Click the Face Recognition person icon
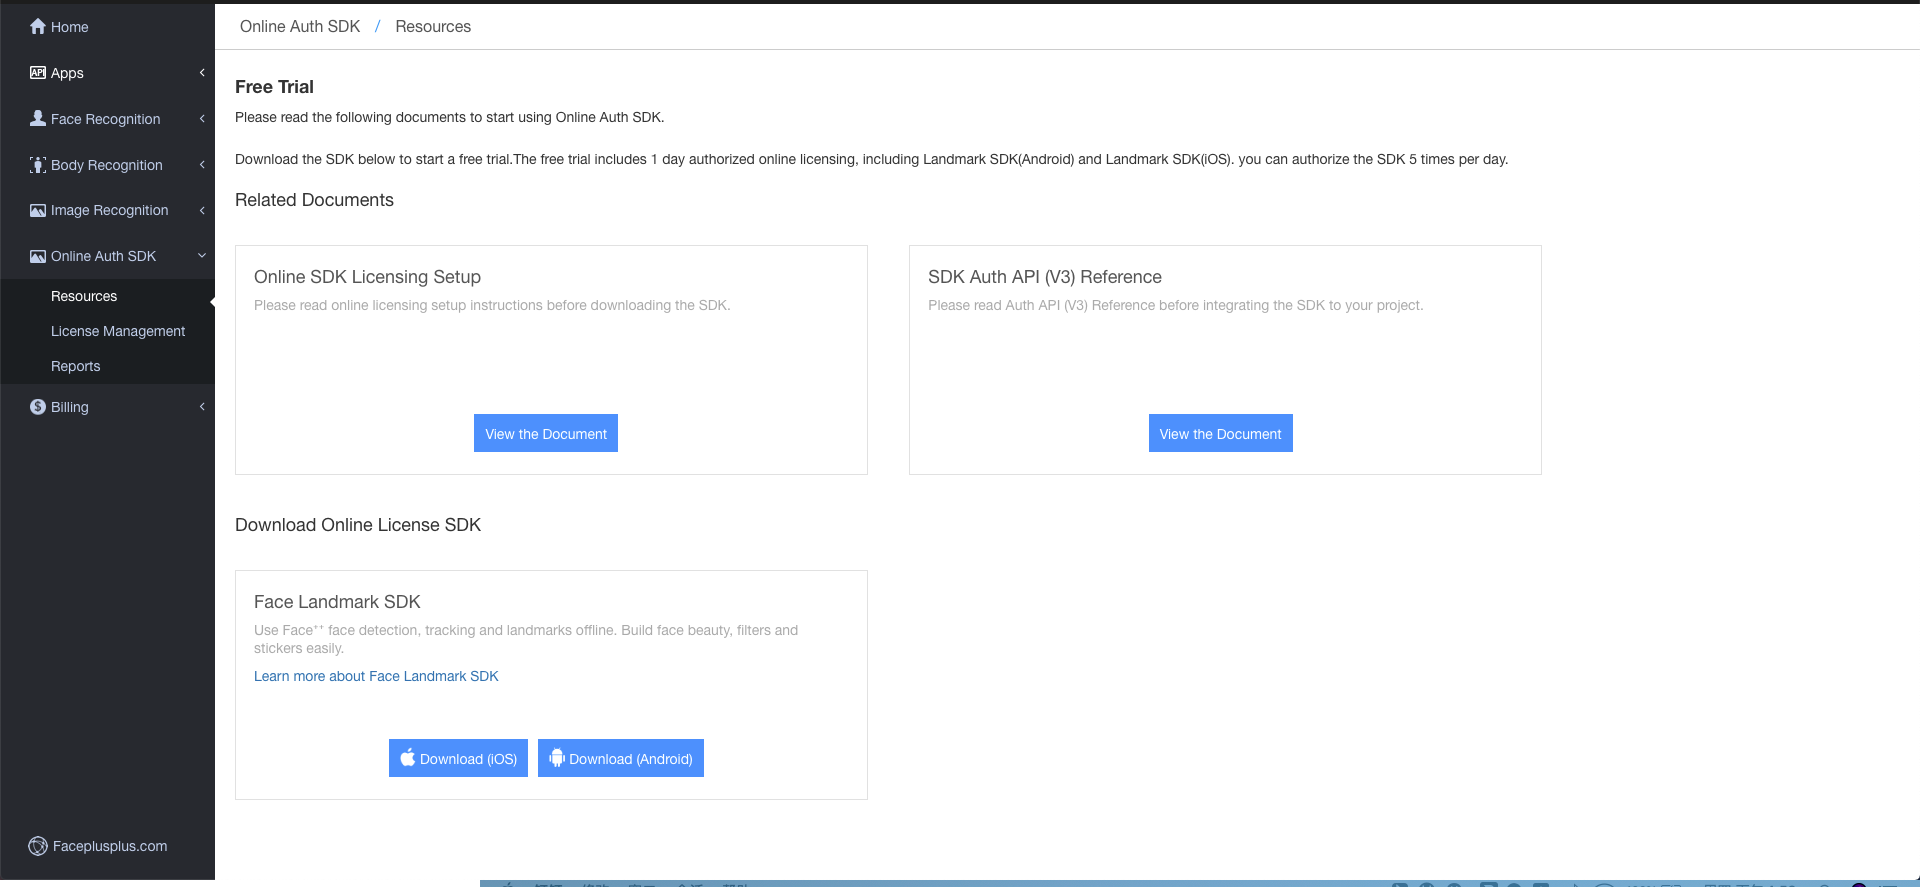This screenshot has height=887, width=1920. [x=38, y=119]
